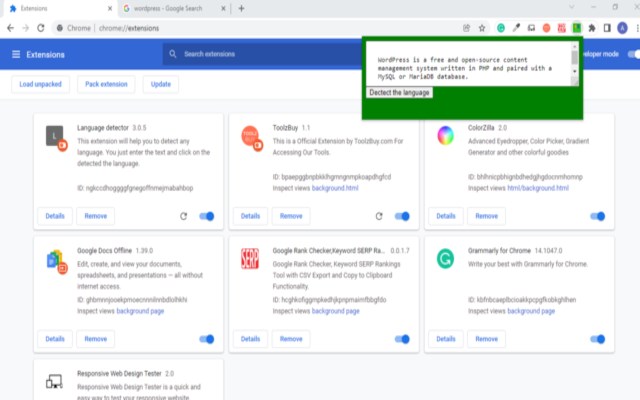Screen dimensions: 640x400
Task: Close the wordpress Google Search tab
Action: [x=223, y=9]
